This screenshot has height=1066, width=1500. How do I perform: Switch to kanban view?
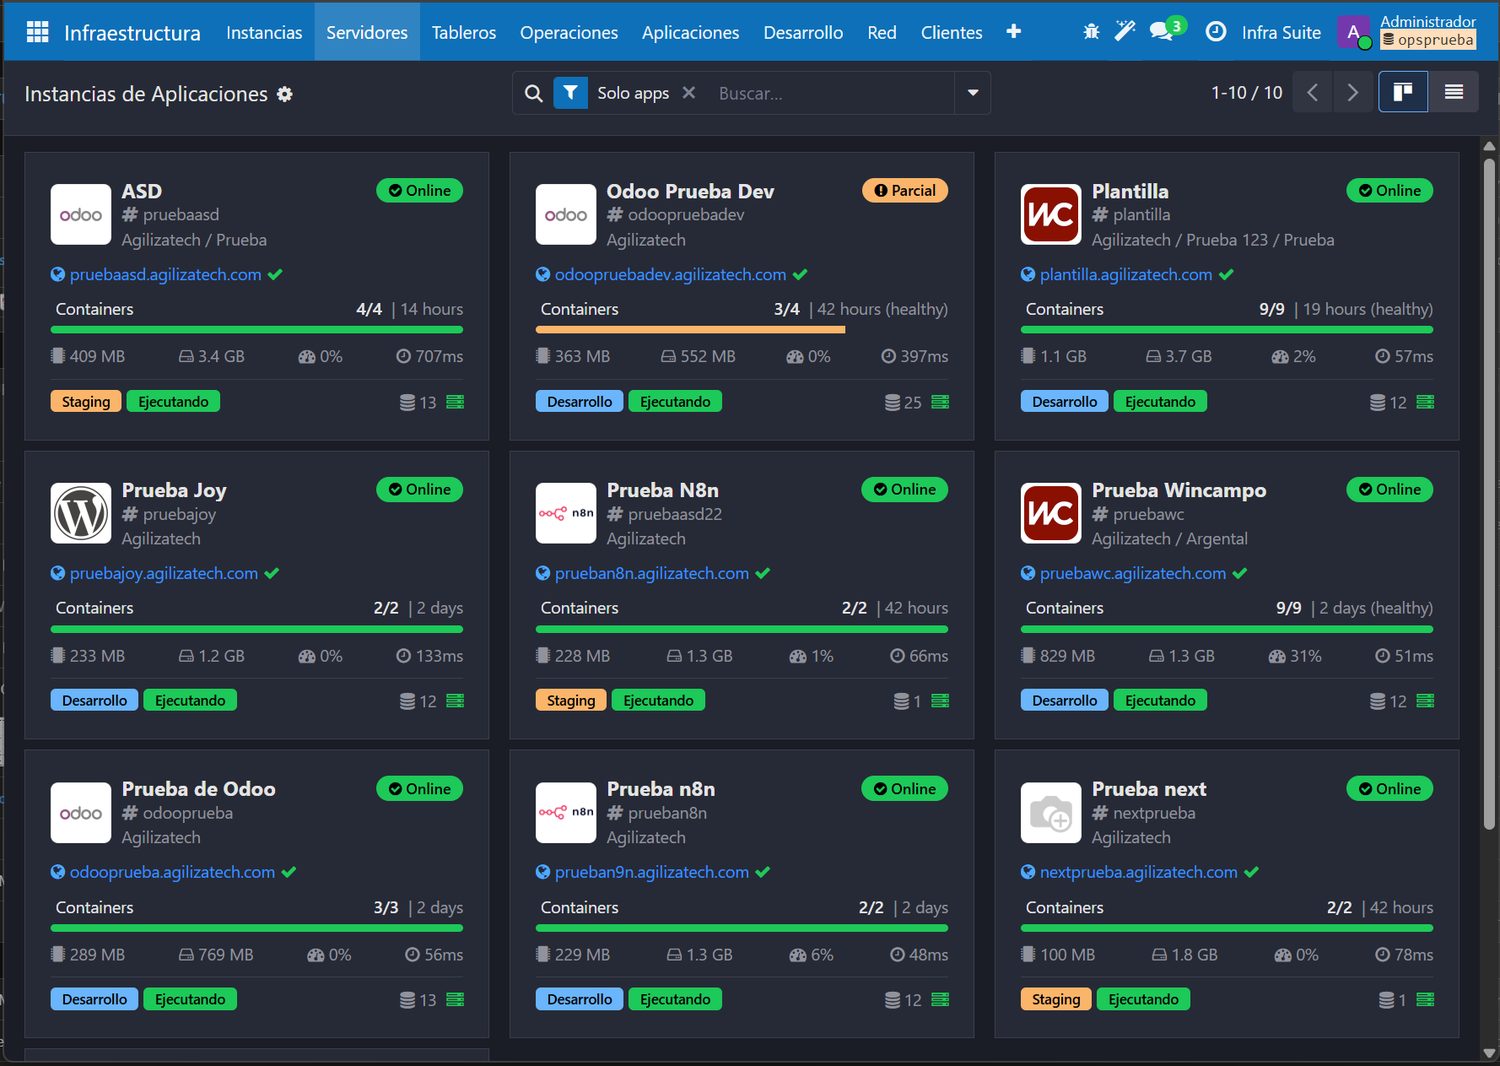pos(1403,92)
